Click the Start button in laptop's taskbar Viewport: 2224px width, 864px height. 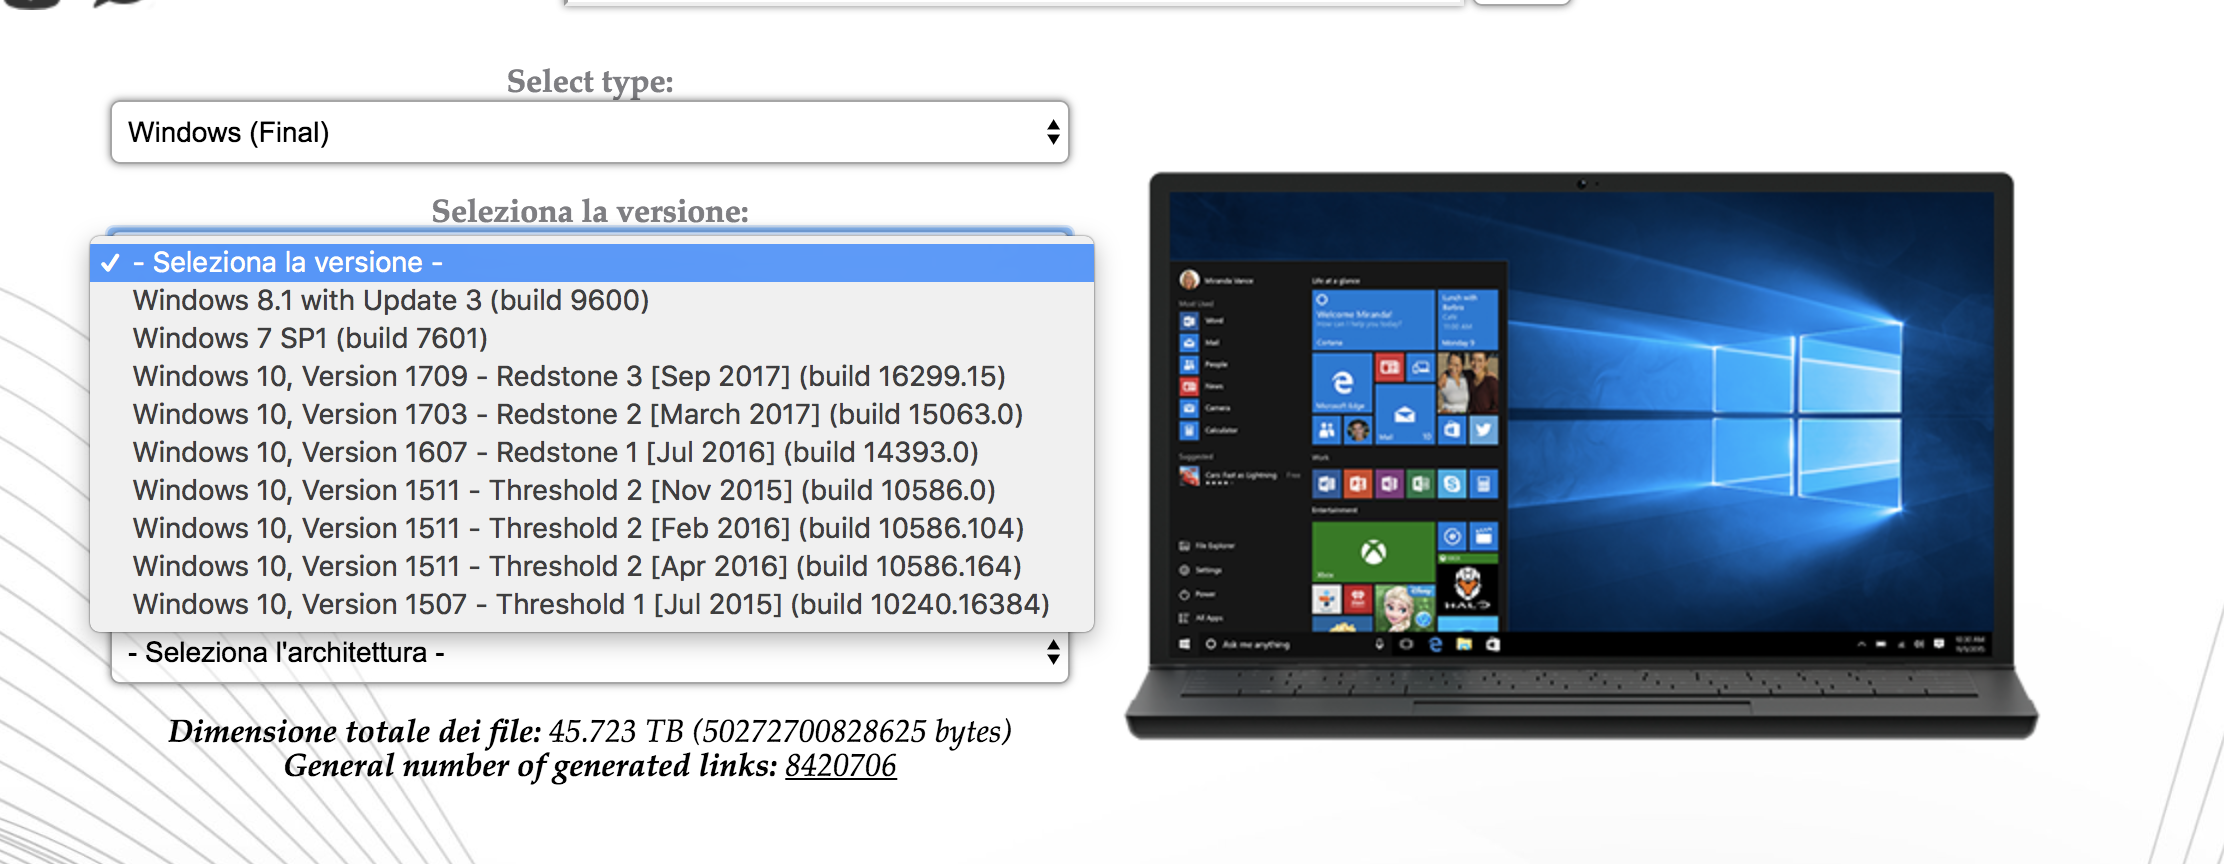tap(1185, 645)
